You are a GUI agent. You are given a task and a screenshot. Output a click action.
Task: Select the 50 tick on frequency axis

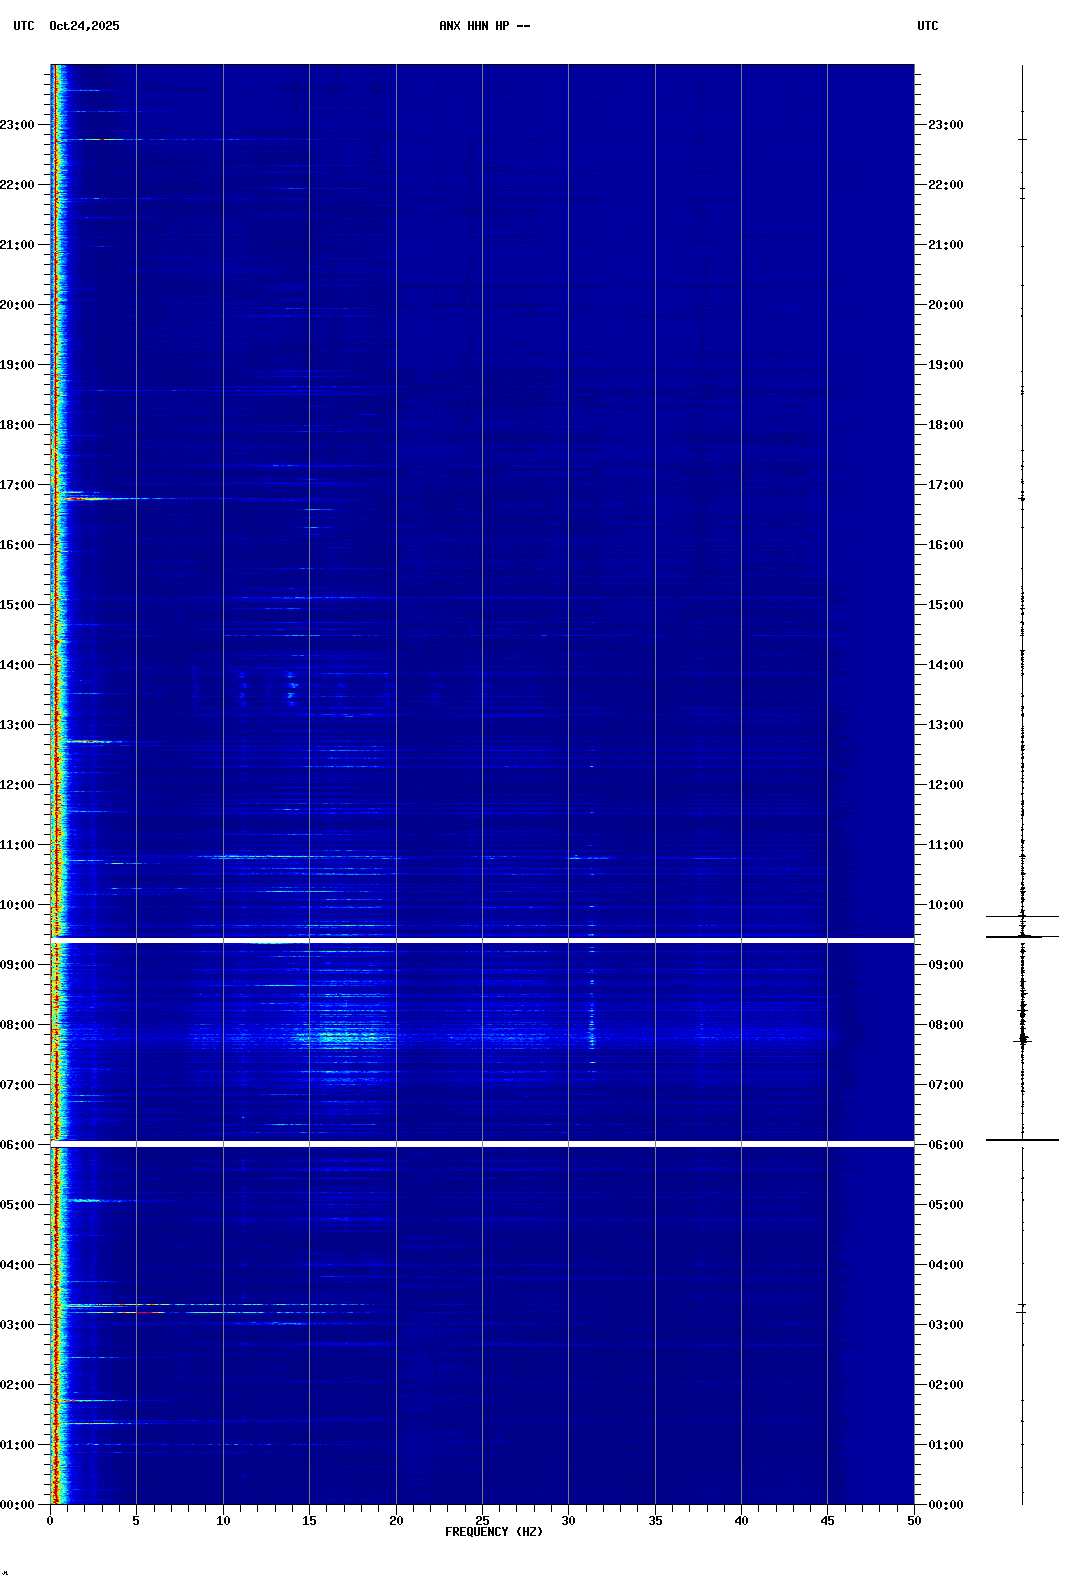coord(914,1520)
